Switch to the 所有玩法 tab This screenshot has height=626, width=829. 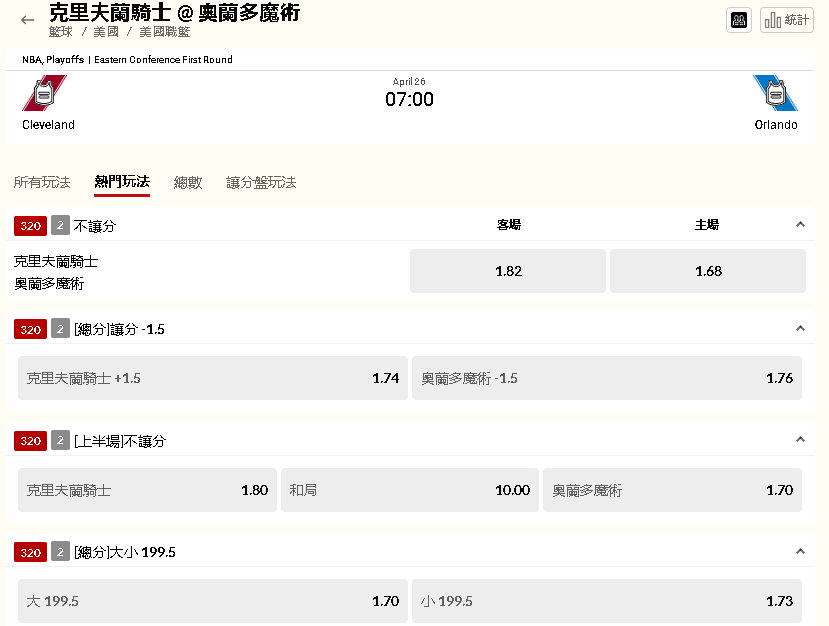pyautogui.click(x=42, y=182)
